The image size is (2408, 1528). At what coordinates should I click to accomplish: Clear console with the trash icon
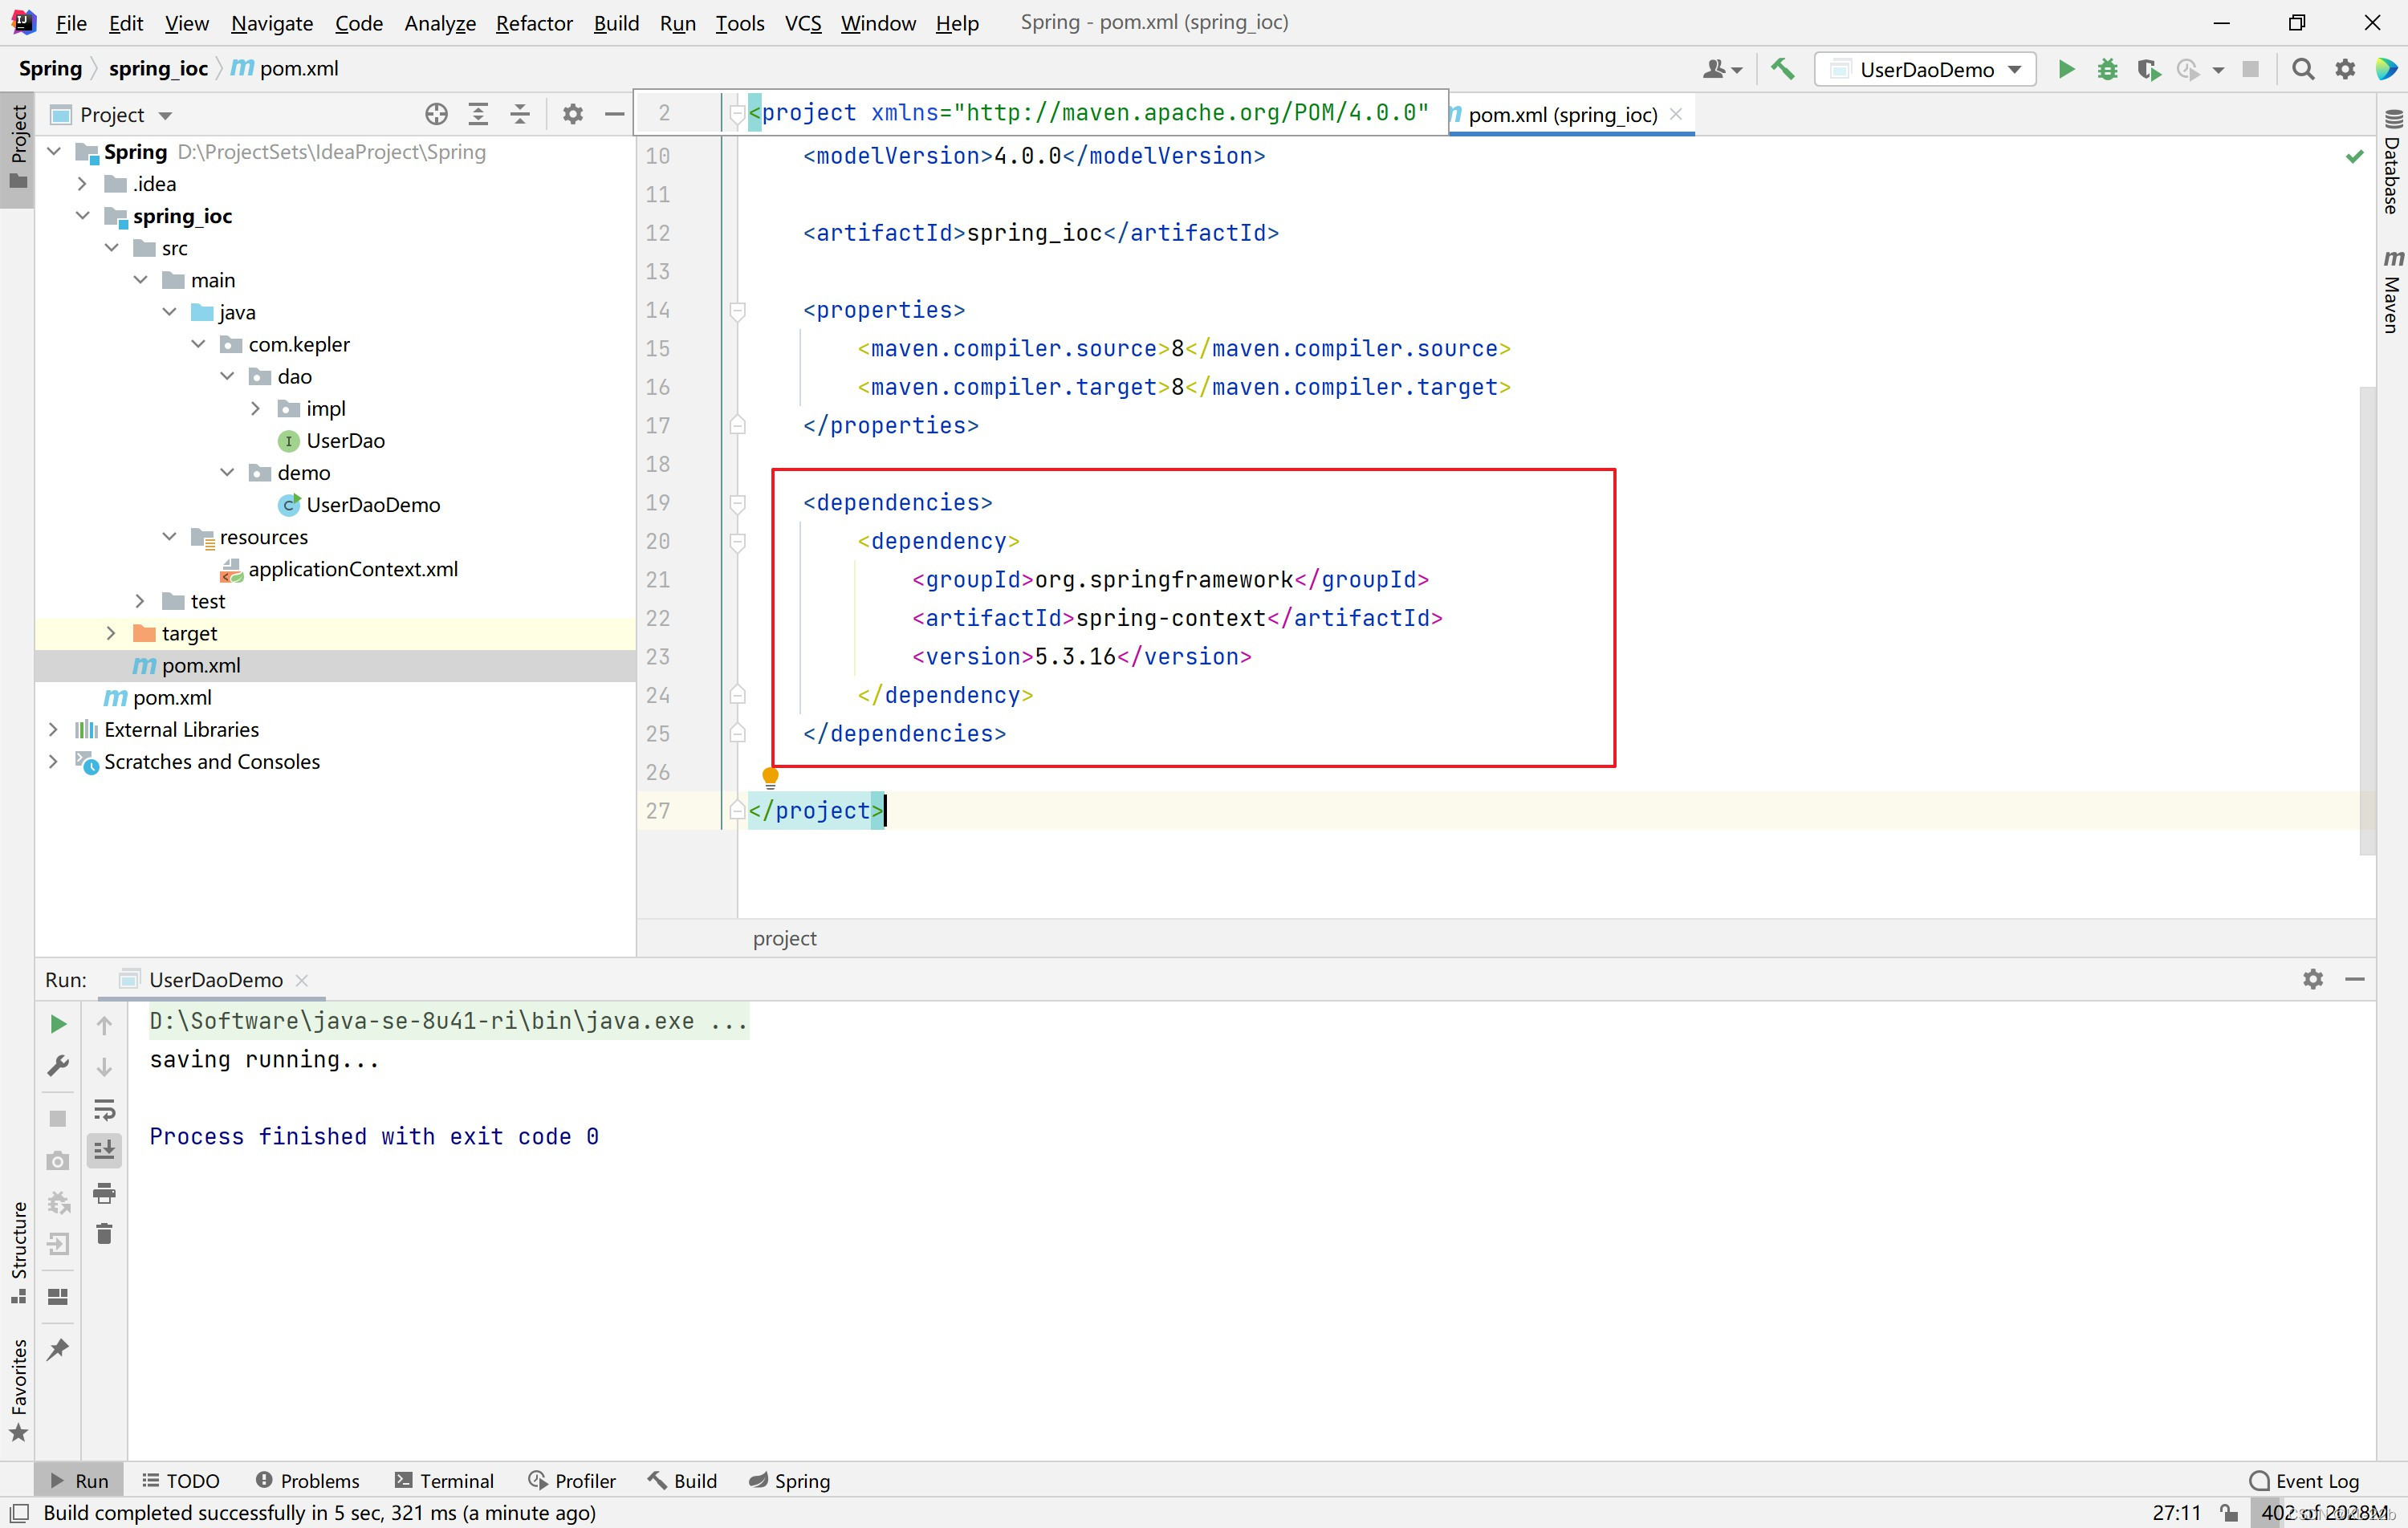(104, 1233)
